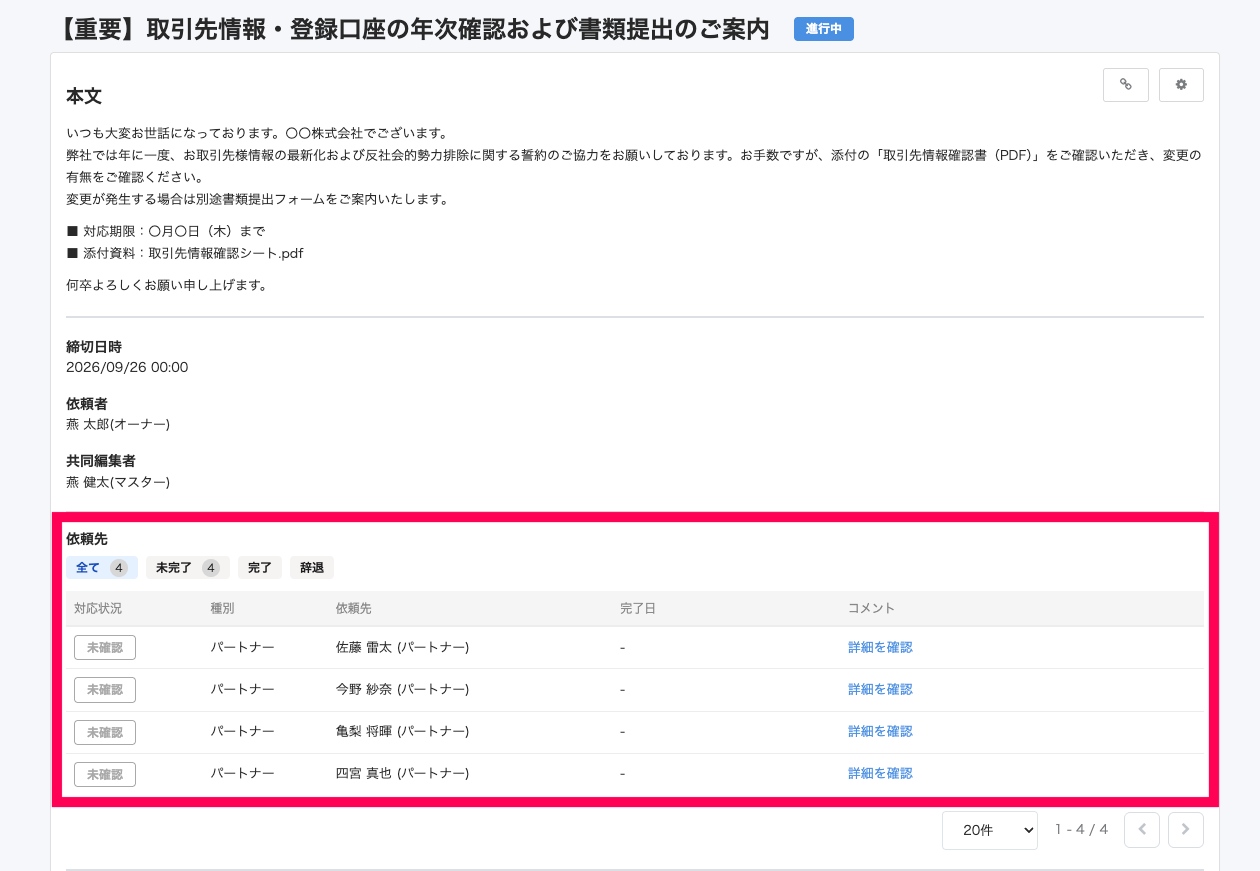Image resolution: width=1260 pixels, height=871 pixels.
Task: Click the 添付資料 pdf line
Action: coord(185,253)
